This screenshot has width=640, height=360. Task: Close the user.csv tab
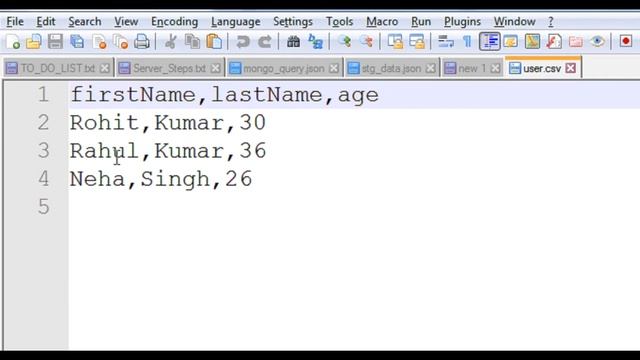[571, 68]
